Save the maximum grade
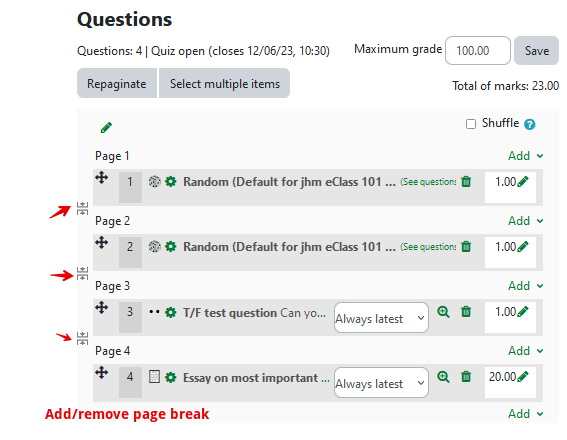Image resolution: width=567 pixels, height=440 pixels. pos(537,50)
